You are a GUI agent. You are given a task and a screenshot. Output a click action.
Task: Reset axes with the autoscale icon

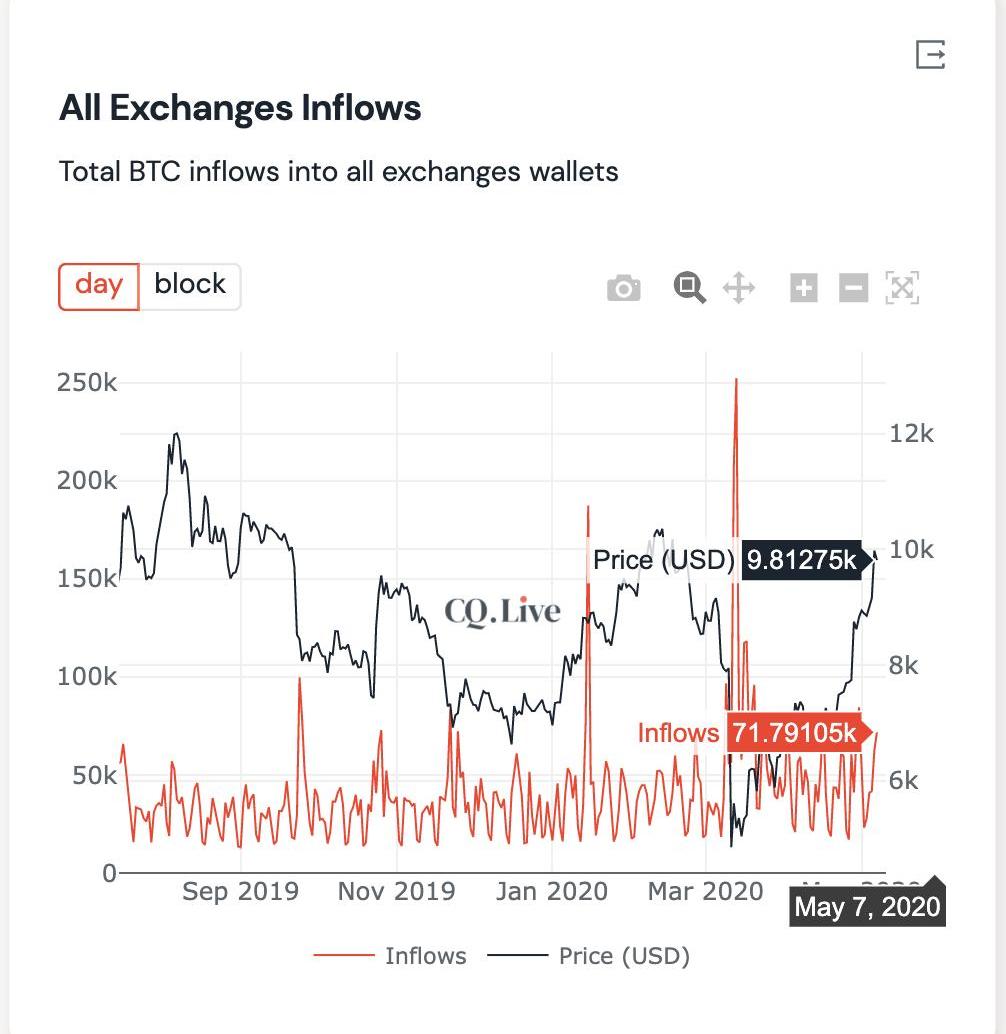point(902,288)
